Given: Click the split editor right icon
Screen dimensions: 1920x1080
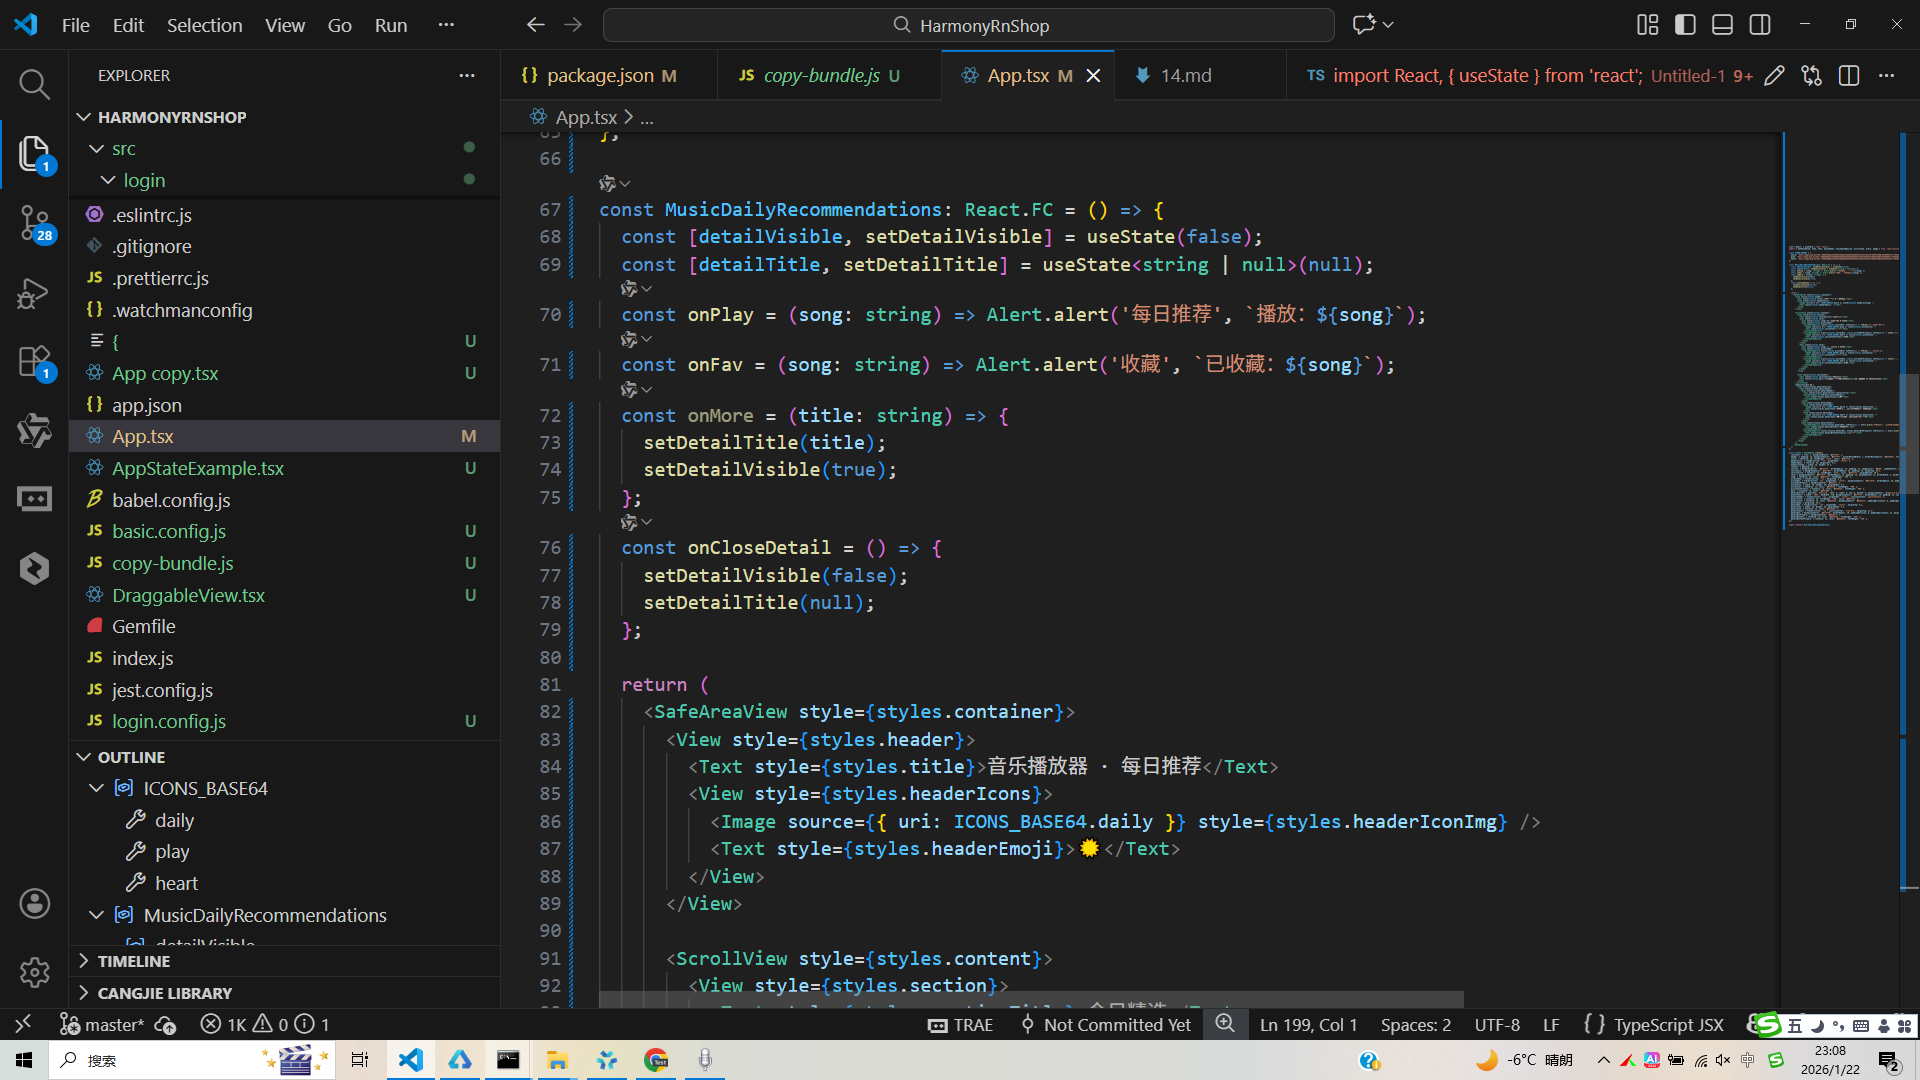Looking at the screenshot, I should point(1849,76).
